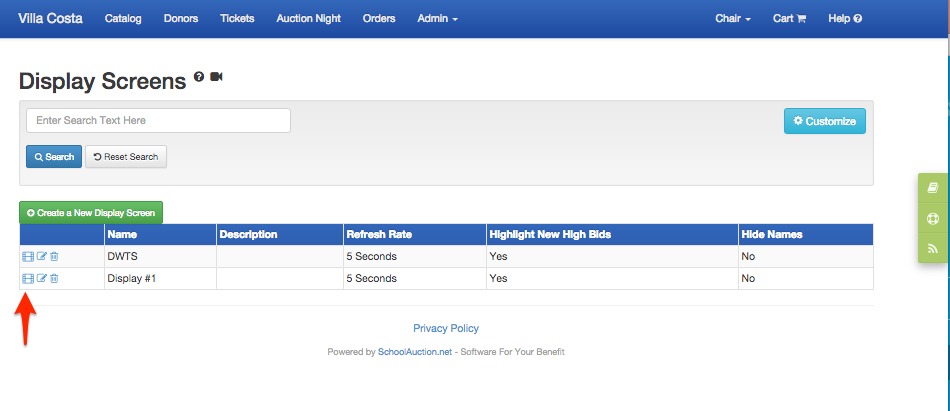Follow the Privacy Policy link
This screenshot has width=950, height=411.
pos(446,329)
